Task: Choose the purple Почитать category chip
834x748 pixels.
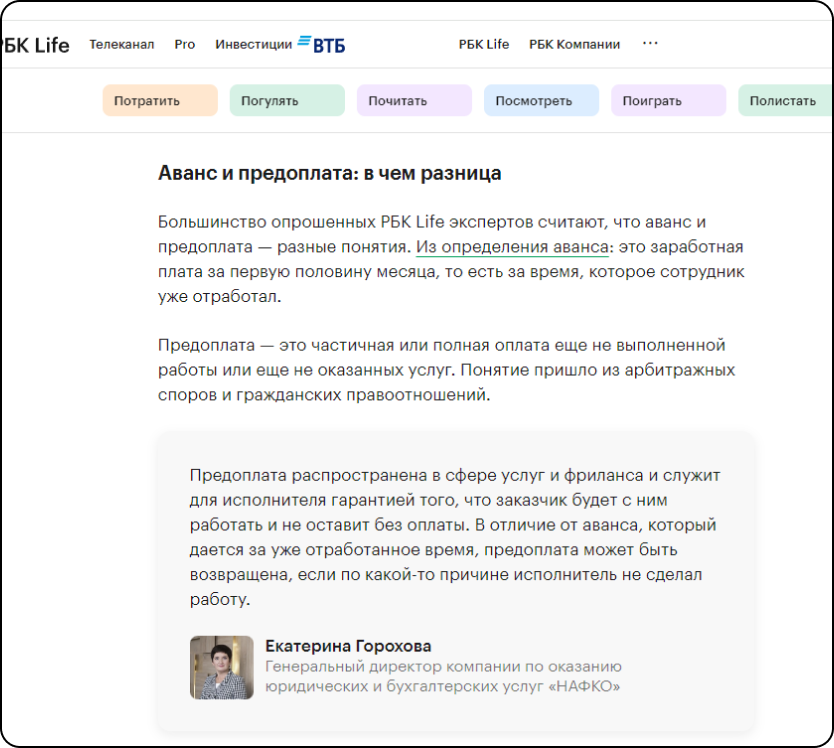Action: 414,101
